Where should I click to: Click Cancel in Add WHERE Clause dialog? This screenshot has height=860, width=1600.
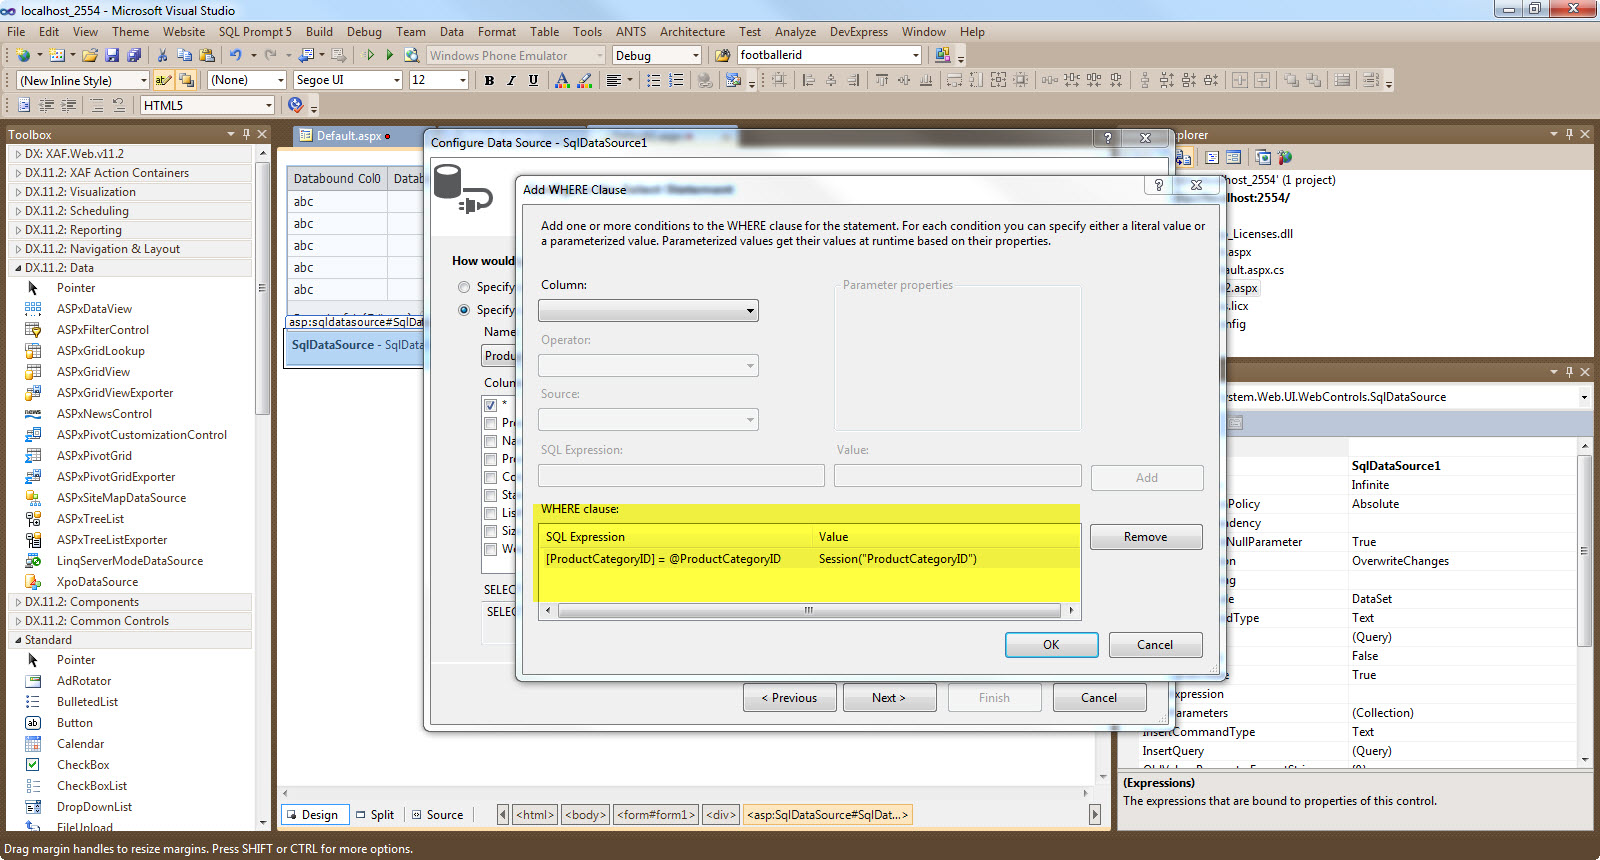pyautogui.click(x=1155, y=645)
